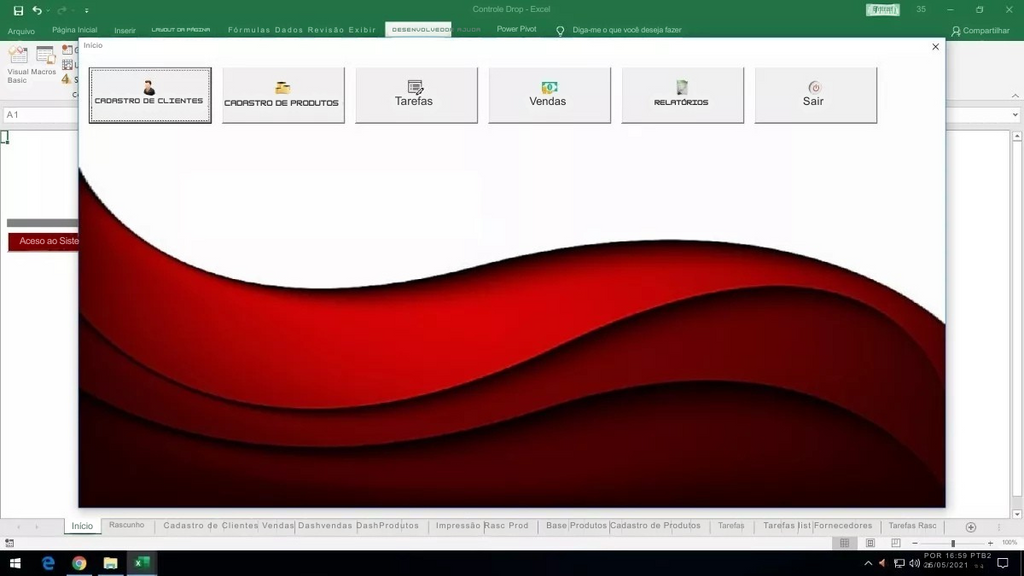
Task: Click 'Diga-me o que você deseja fazer' search box
Action: coord(626,30)
